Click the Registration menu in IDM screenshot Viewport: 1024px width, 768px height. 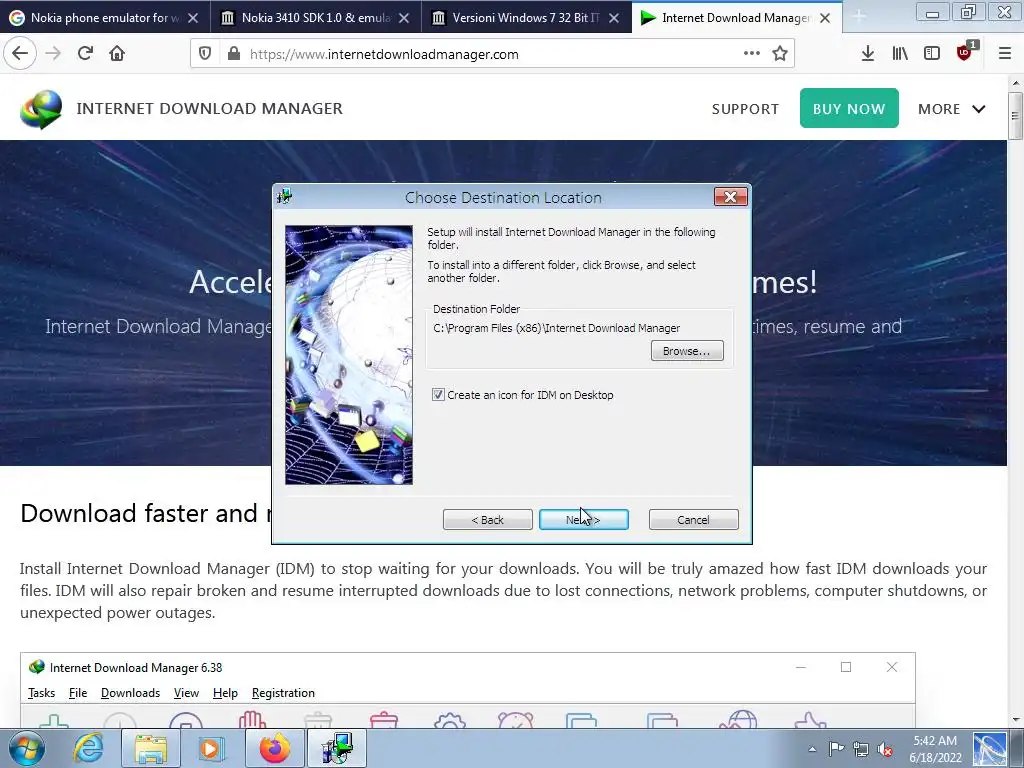283,693
